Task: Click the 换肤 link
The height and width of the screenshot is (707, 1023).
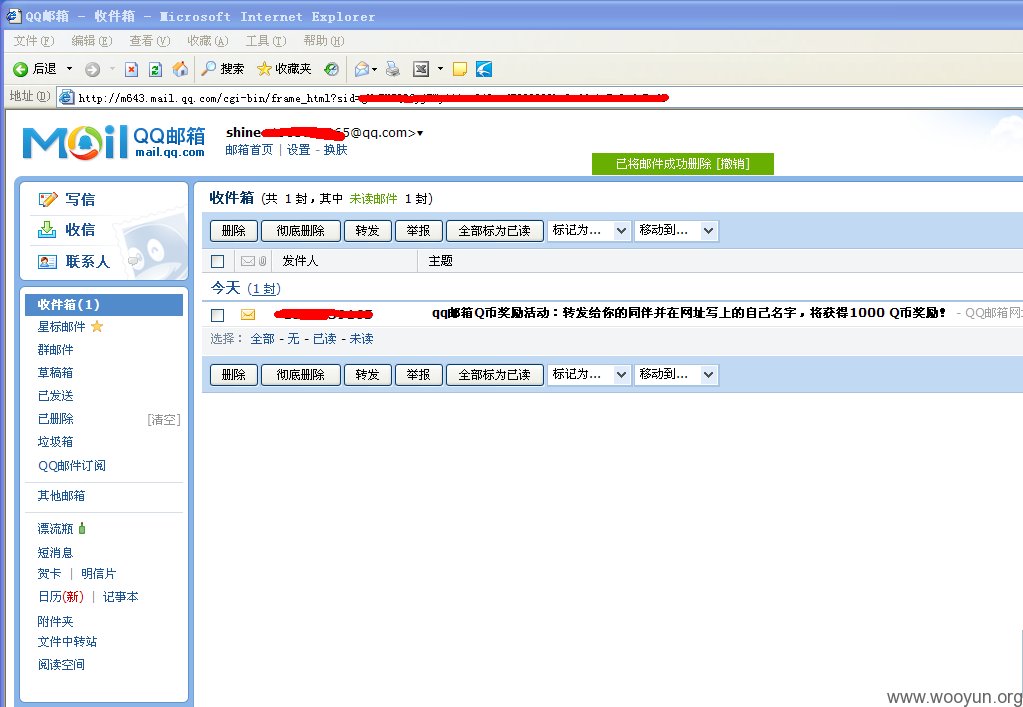Action: point(335,149)
